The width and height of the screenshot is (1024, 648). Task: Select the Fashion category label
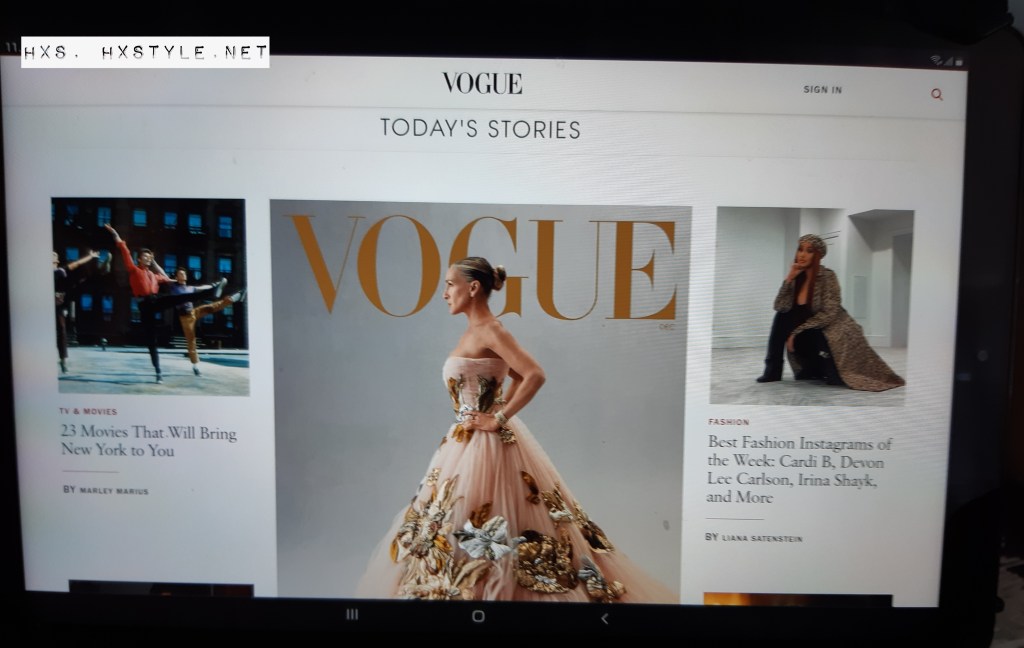(x=728, y=422)
